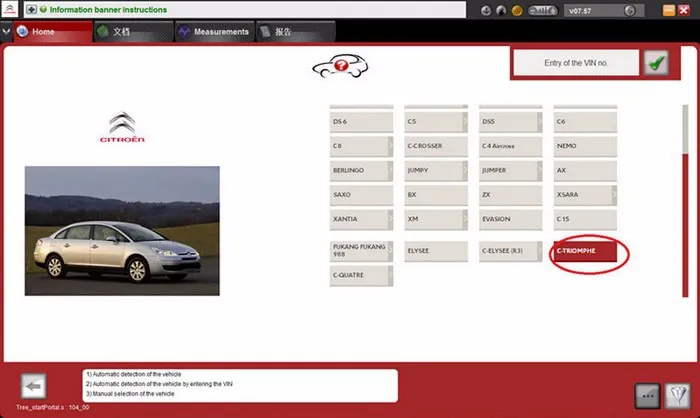Click the orange round icon in the top bar

pyautogui.click(x=517, y=10)
